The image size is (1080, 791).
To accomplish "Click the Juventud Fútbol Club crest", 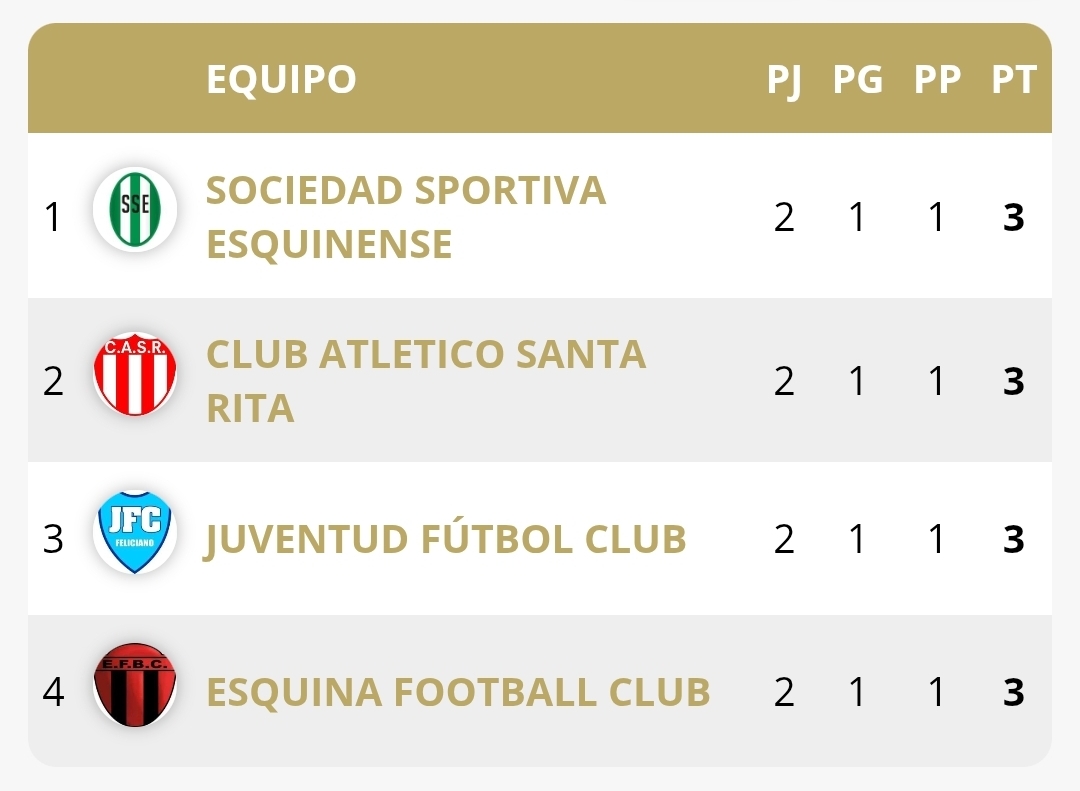I will (135, 532).
